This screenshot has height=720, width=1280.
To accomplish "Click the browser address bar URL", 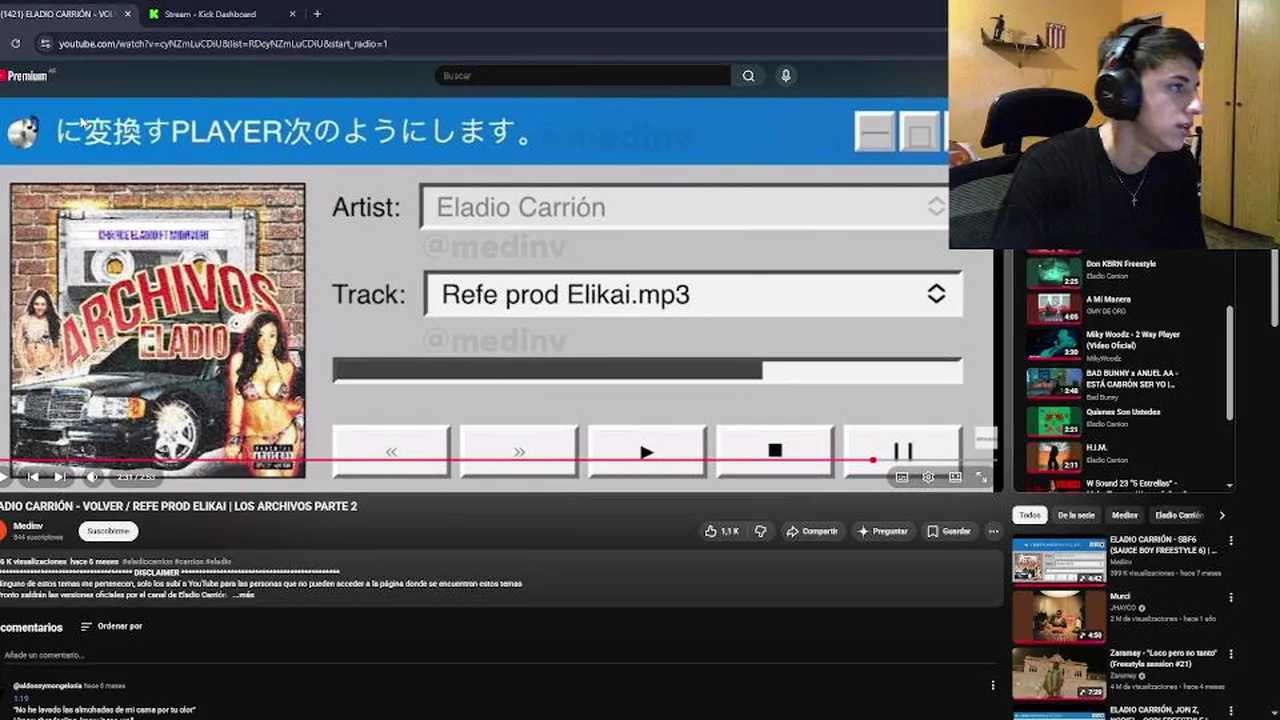I will pos(223,43).
